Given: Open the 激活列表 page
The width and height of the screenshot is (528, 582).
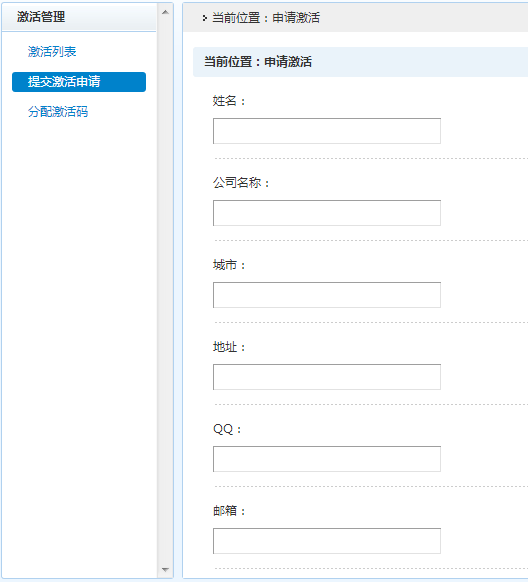Looking at the screenshot, I should (52, 52).
